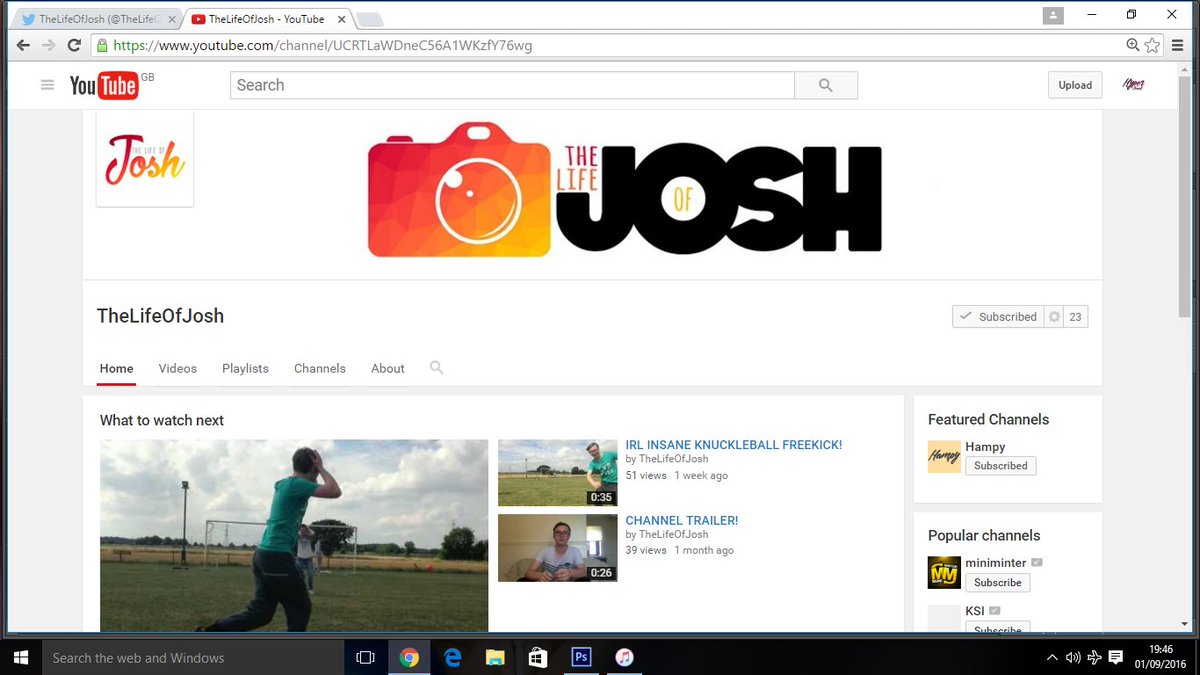
Task: Open the About tab
Action: [x=387, y=368]
